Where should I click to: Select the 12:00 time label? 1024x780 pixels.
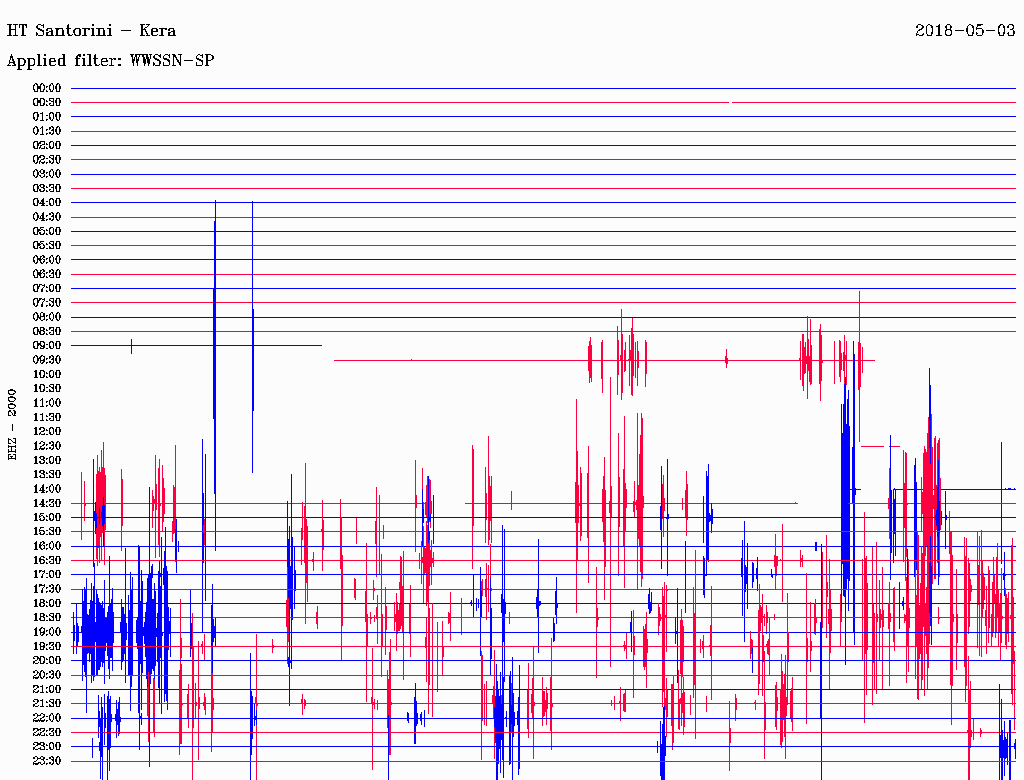coord(47,432)
